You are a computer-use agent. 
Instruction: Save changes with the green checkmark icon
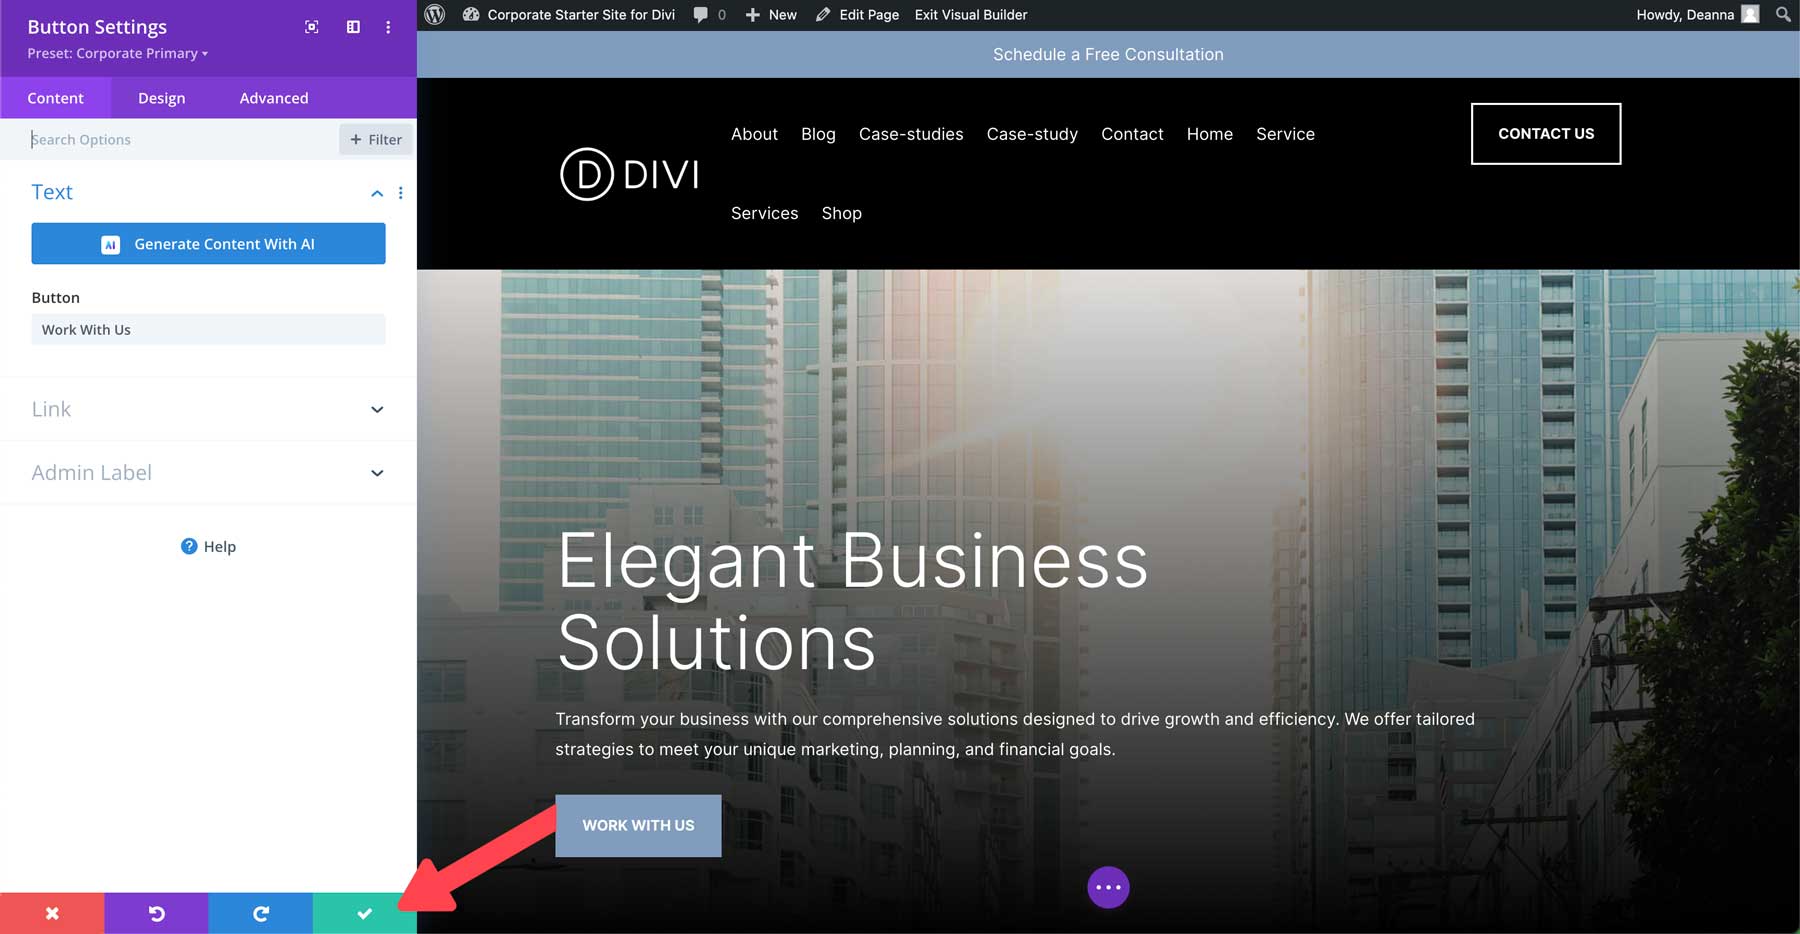point(364,912)
